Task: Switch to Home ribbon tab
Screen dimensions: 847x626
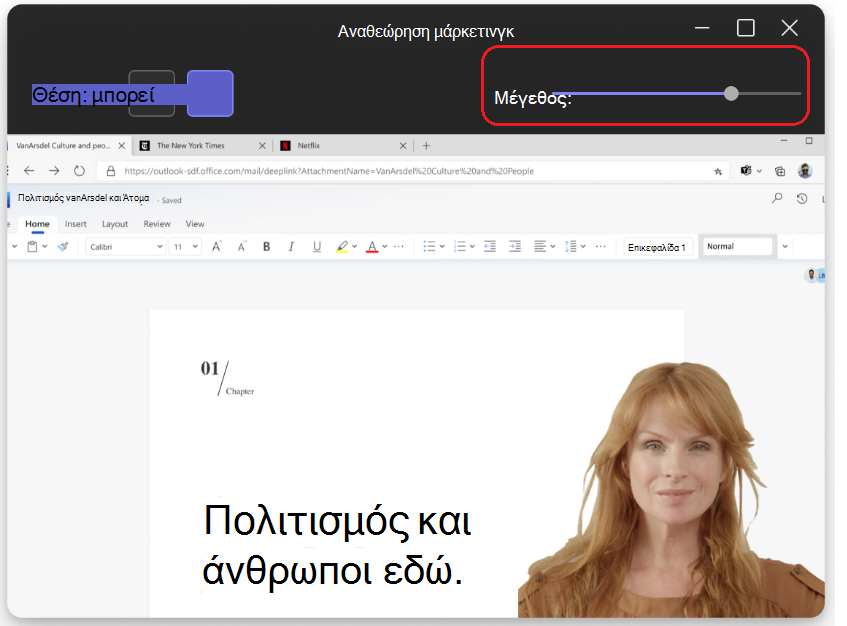Action: (x=37, y=224)
